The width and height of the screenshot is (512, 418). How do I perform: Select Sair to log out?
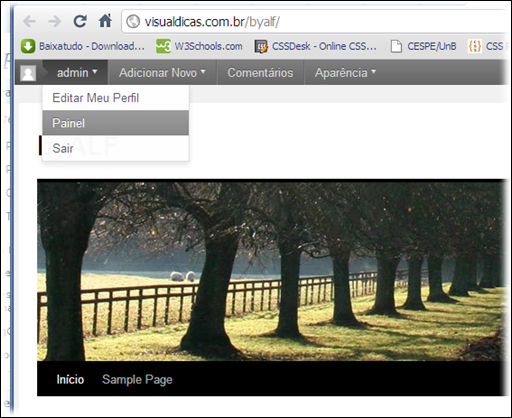point(115,148)
